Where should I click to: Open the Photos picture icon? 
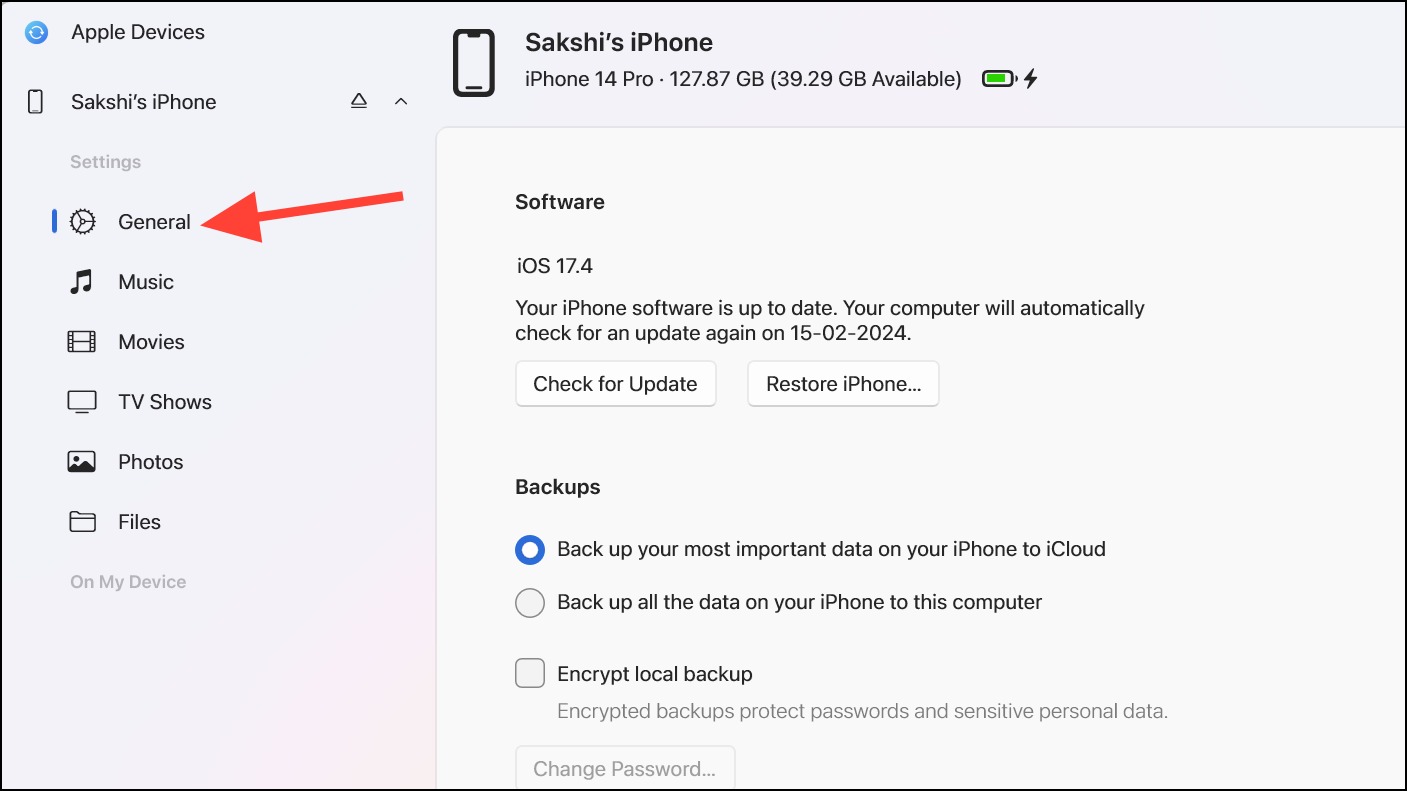[x=82, y=462]
